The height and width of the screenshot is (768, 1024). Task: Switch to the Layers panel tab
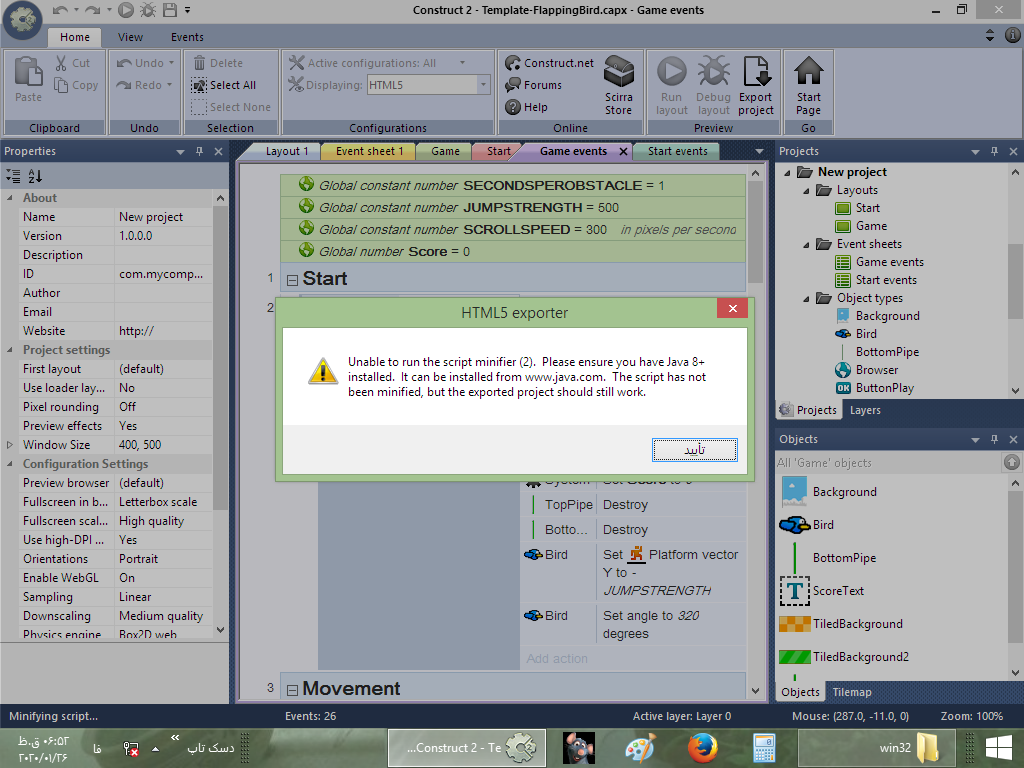[865, 410]
